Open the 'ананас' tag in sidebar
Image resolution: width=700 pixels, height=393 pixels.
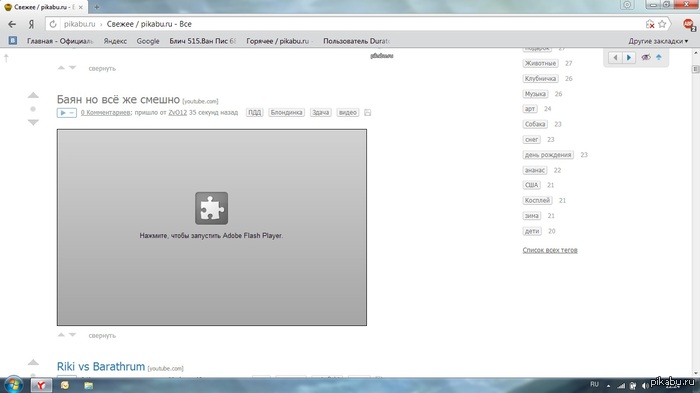pos(535,170)
